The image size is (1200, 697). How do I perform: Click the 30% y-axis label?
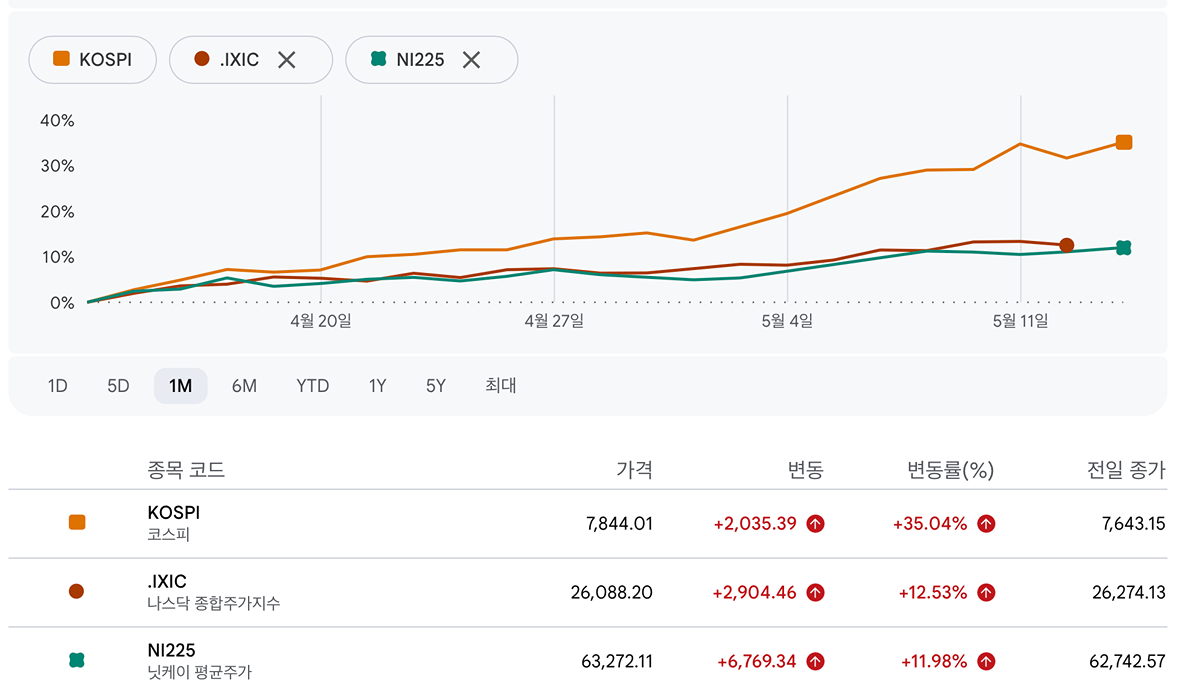click(57, 166)
